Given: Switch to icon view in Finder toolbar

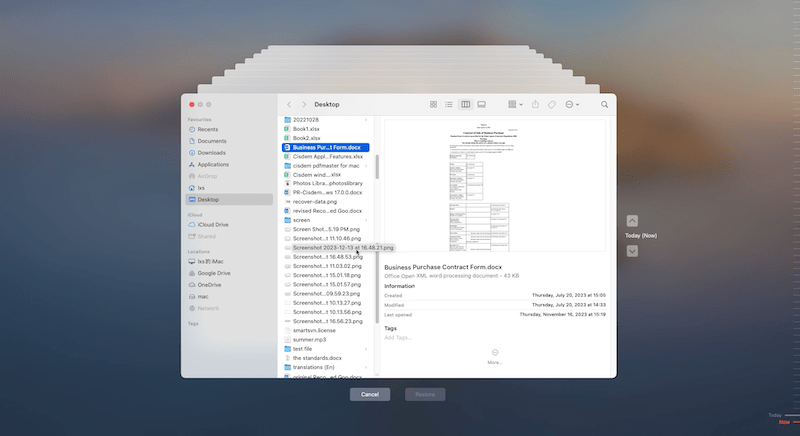Looking at the screenshot, I should pyautogui.click(x=433, y=104).
